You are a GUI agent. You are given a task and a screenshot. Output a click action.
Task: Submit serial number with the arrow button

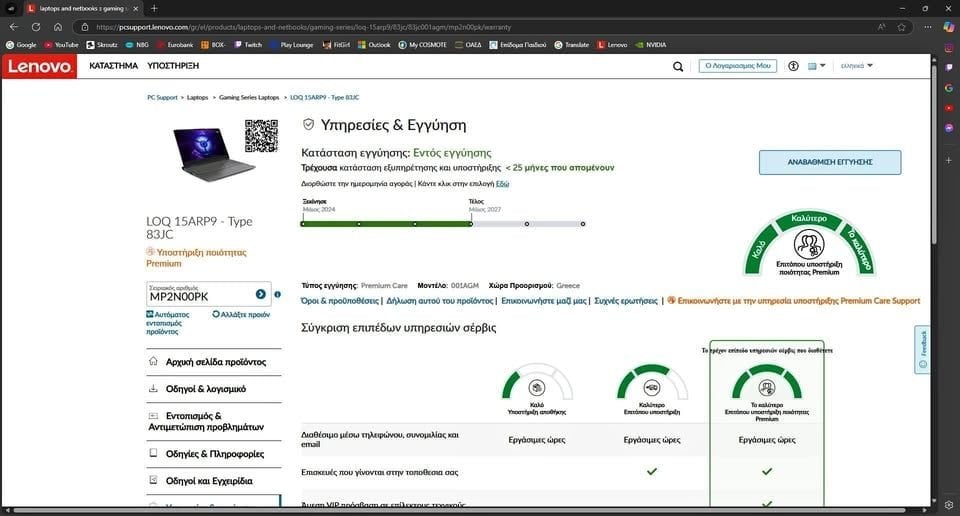pyautogui.click(x=261, y=294)
